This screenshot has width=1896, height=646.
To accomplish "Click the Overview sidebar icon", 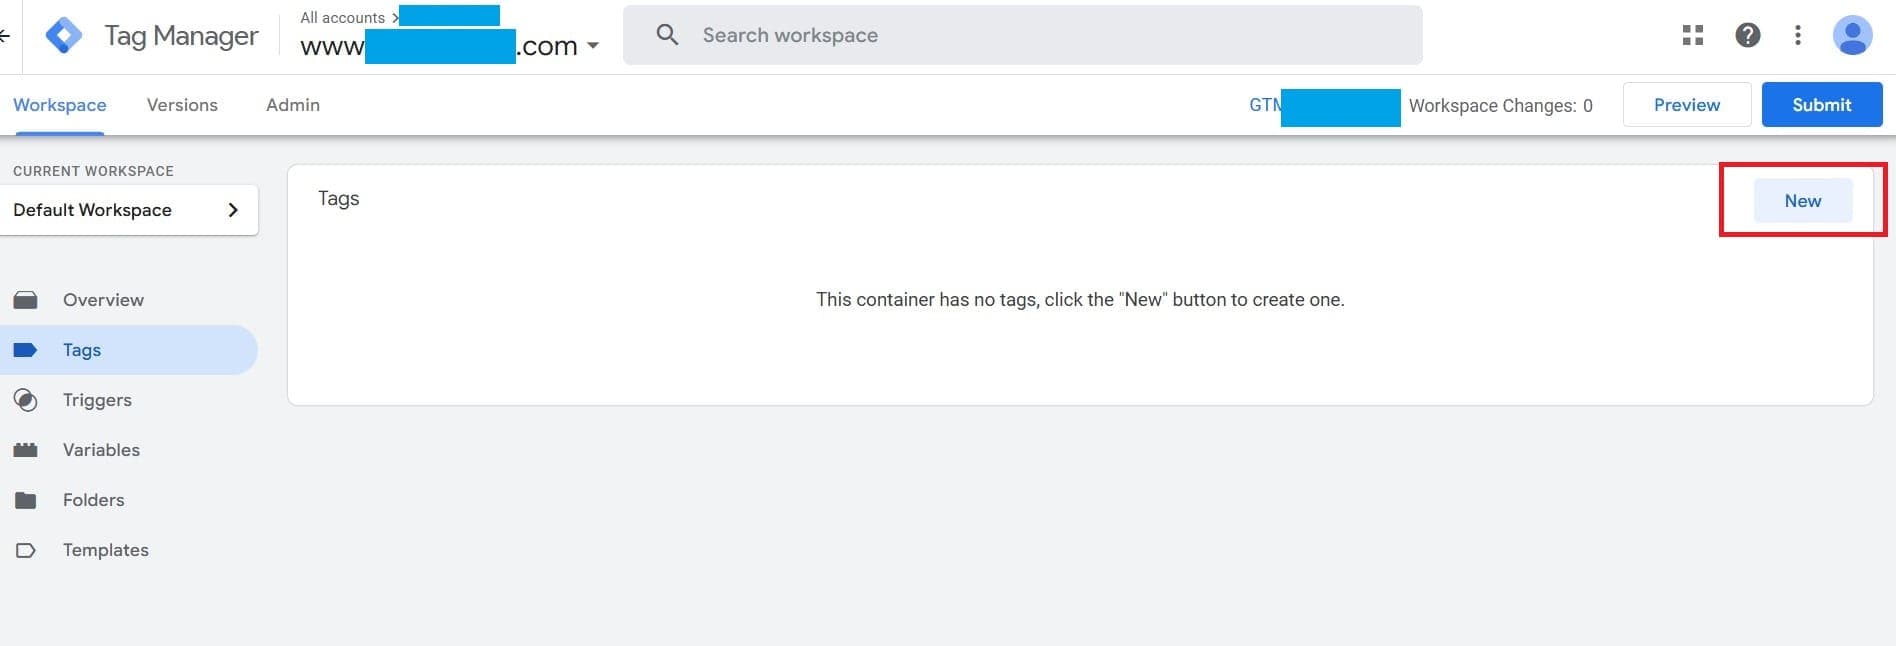I will (26, 300).
